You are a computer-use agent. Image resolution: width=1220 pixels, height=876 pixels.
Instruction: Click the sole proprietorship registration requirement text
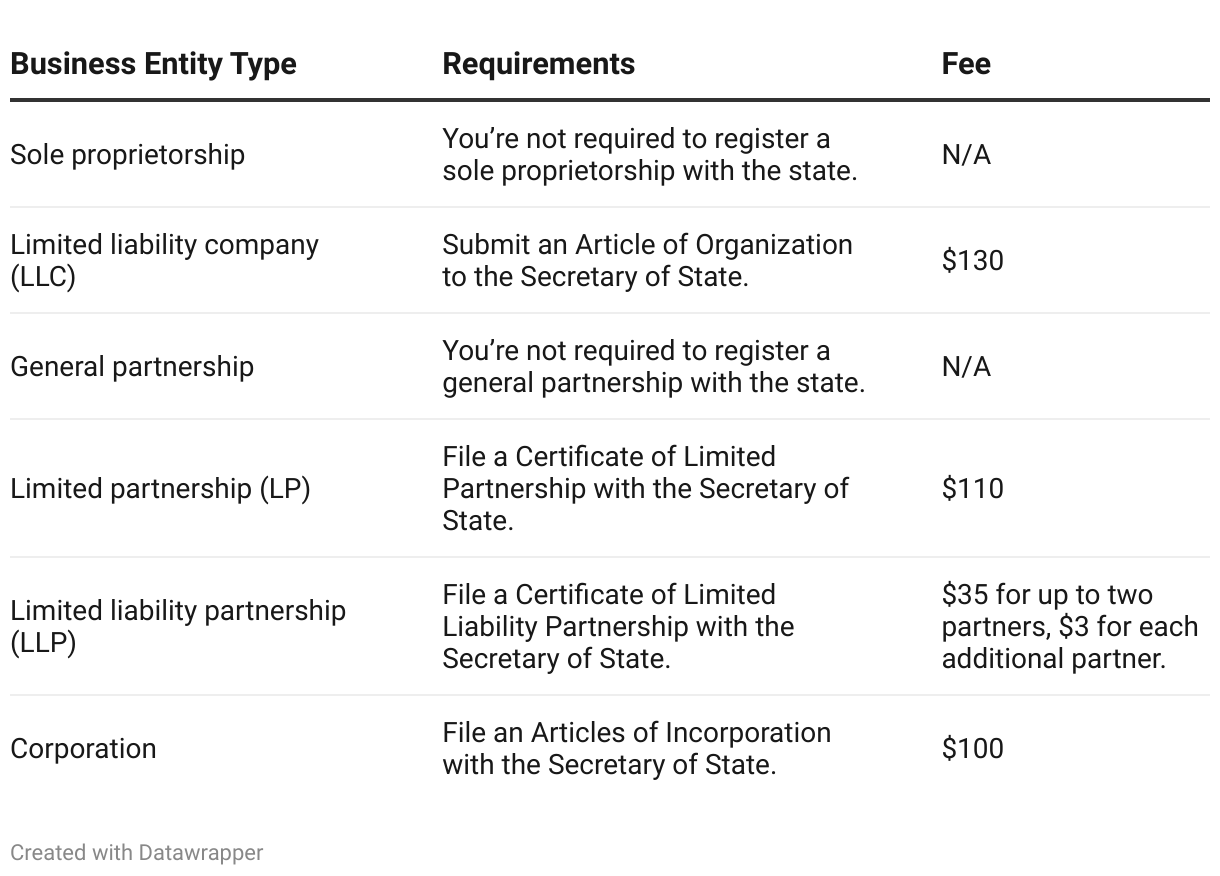[x=649, y=155]
